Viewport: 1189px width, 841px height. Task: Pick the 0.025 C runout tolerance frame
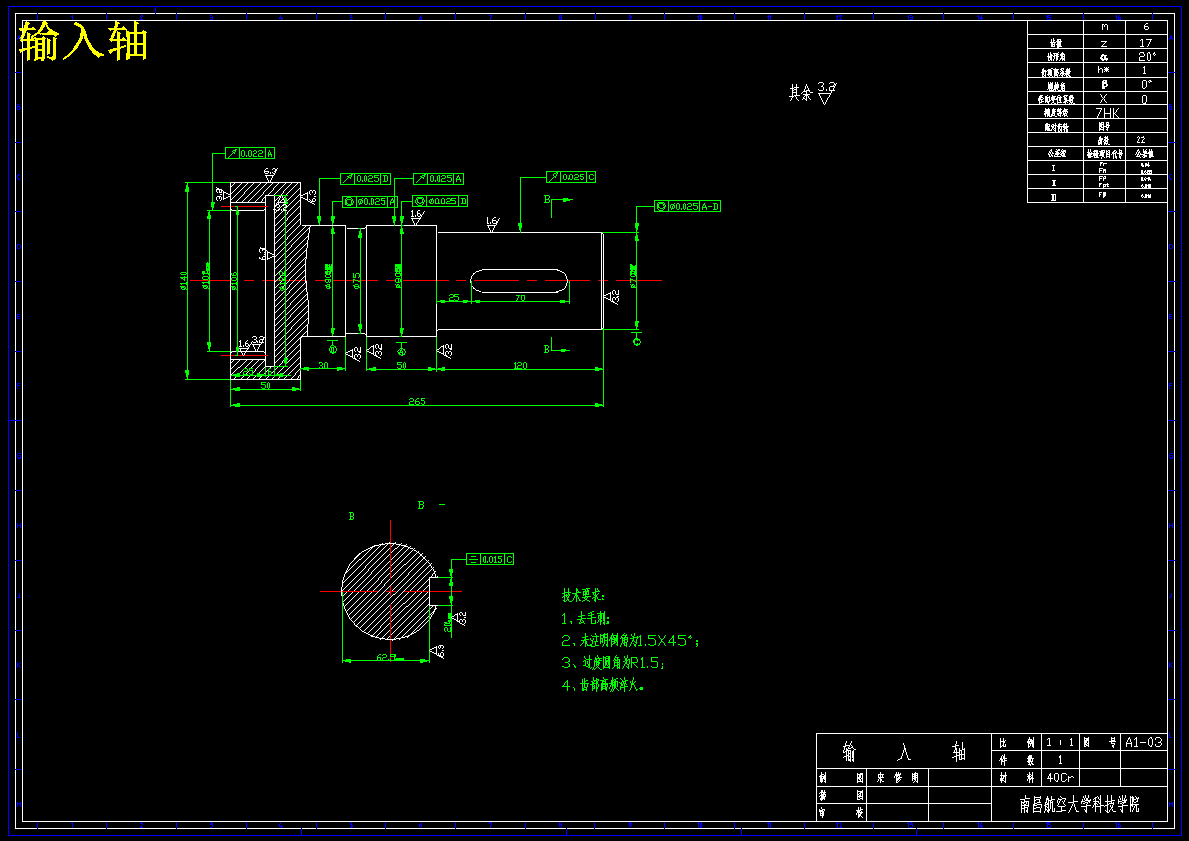coord(571,177)
